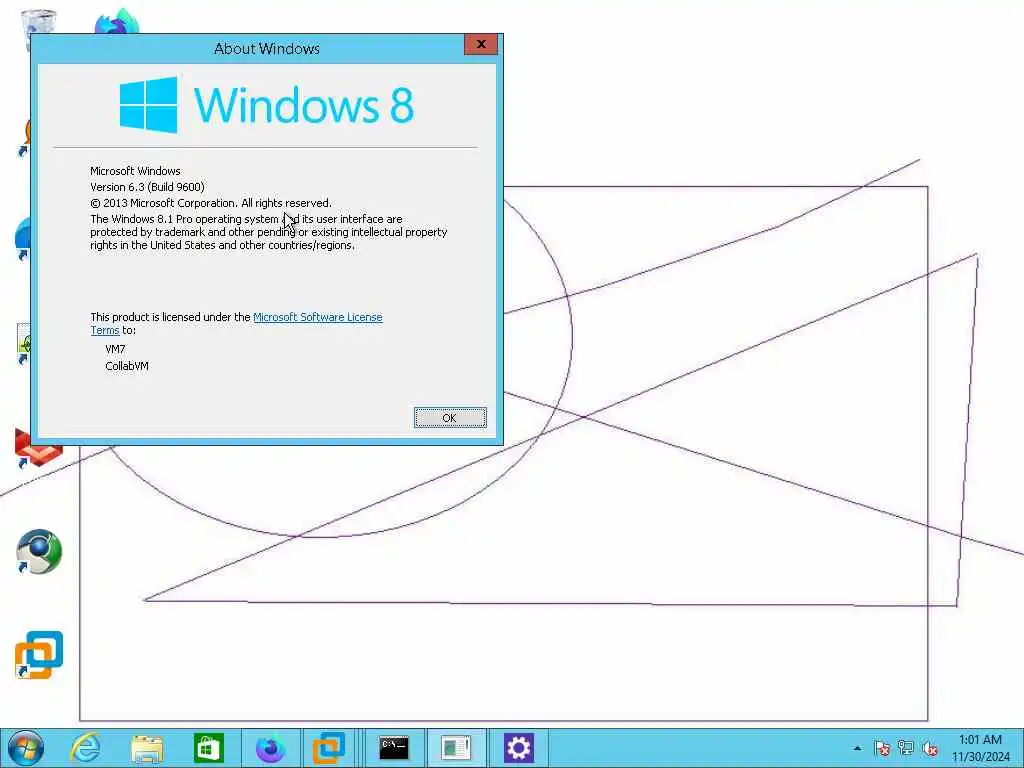The image size is (1024, 768).
Task: Close the About Windows dialog
Action: pyautogui.click(x=481, y=44)
